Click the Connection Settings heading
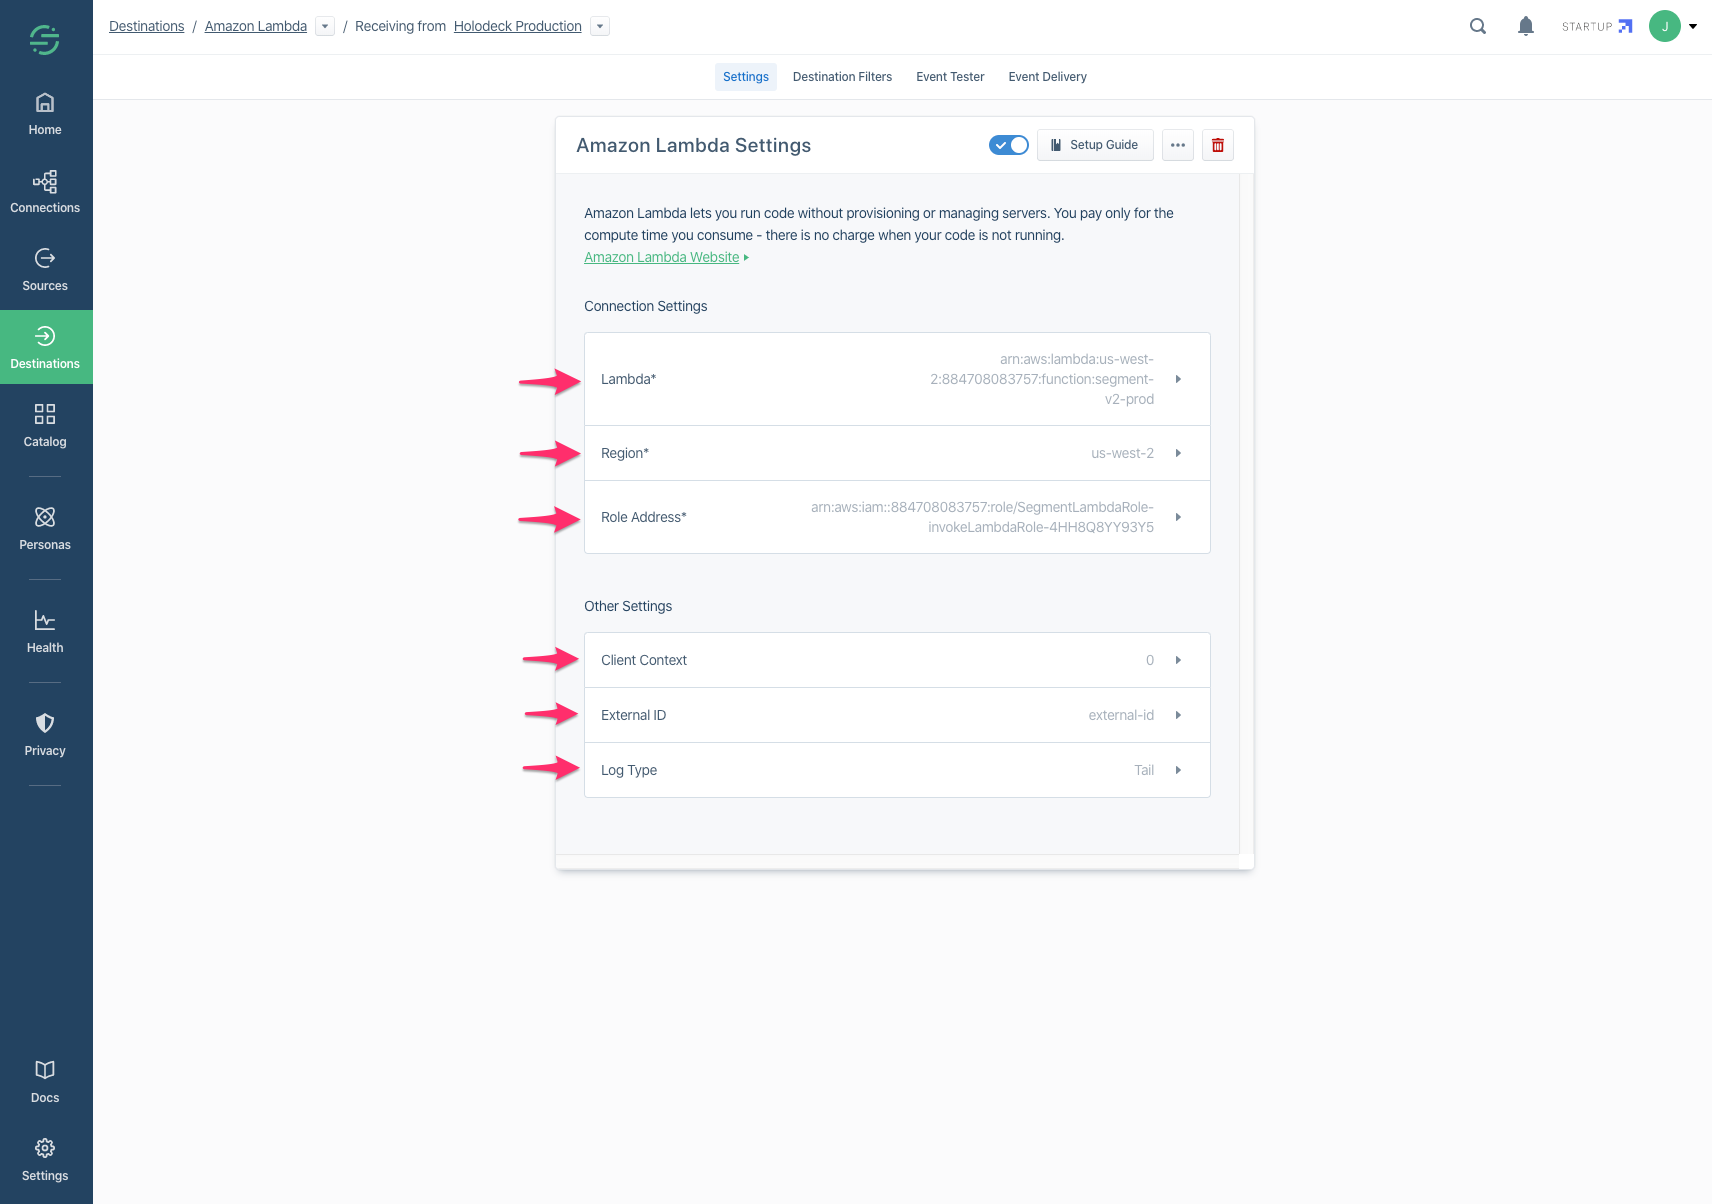1712x1204 pixels. coord(646,306)
